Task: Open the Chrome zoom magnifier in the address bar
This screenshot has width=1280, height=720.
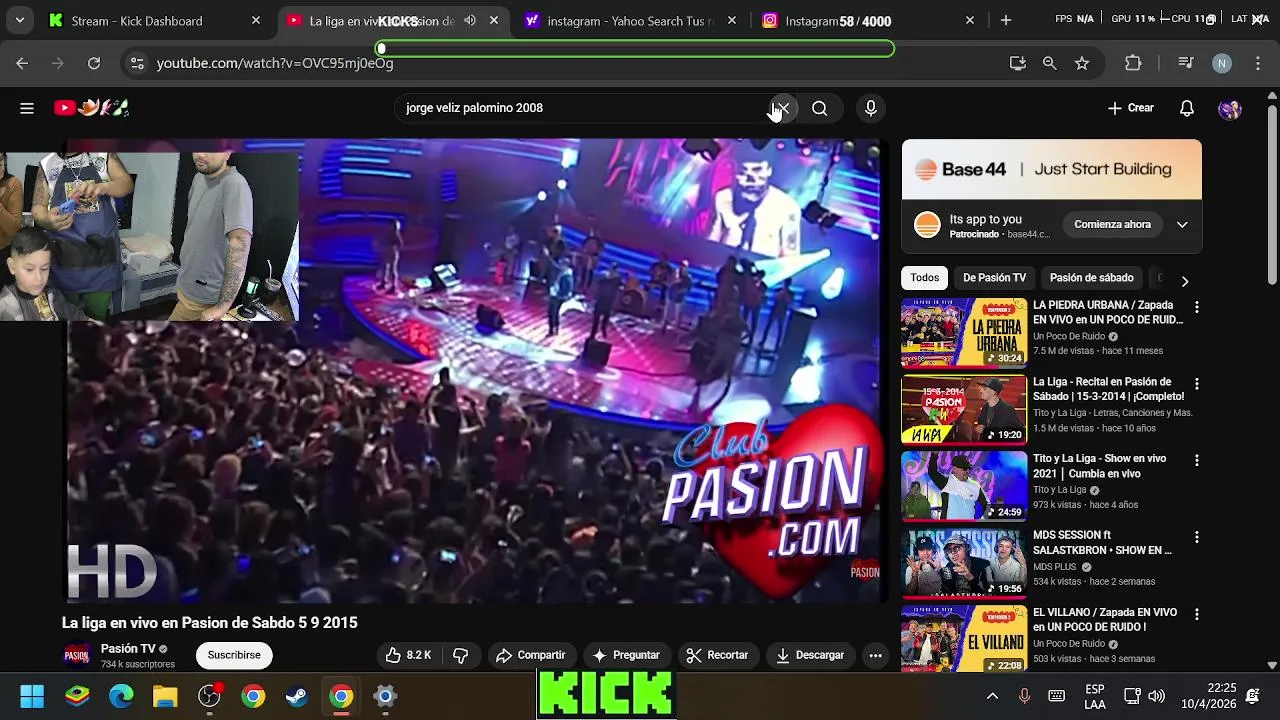Action: pyautogui.click(x=1049, y=63)
